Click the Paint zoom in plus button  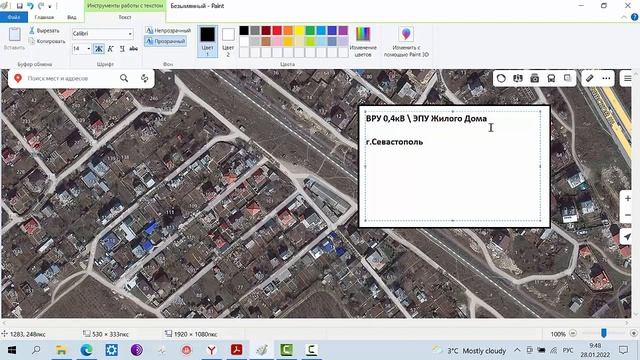click(634, 333)
